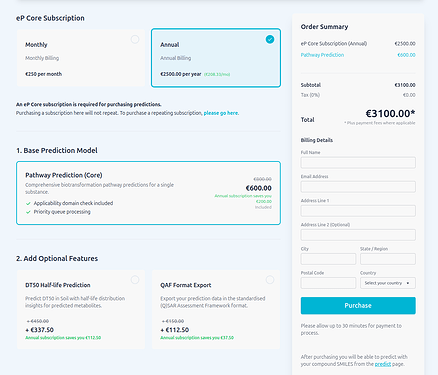Select the Monthly billing radio button
The width and height of the screenshot is (438, 375).
135,39
